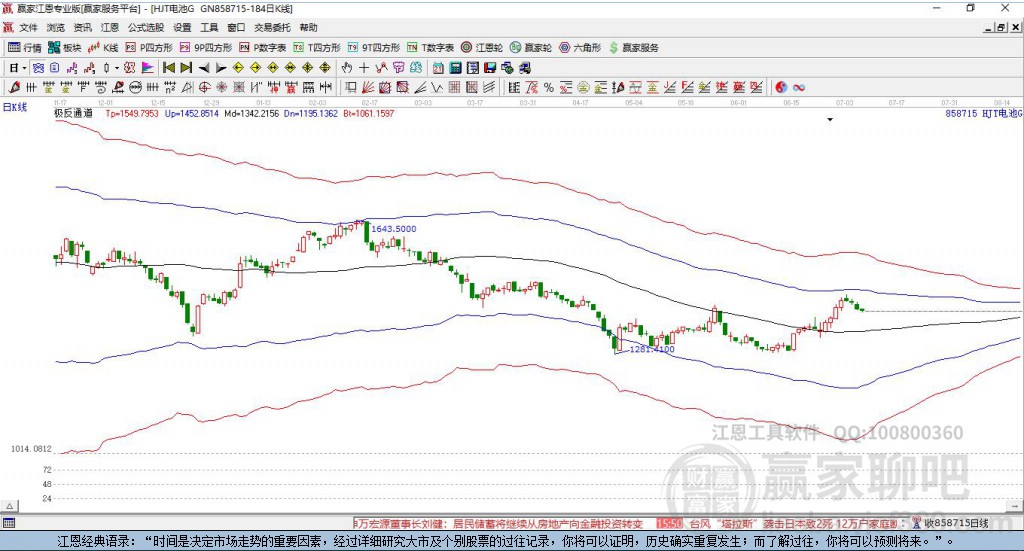
Task: Open the calculator icon
Action: (455, 68)
